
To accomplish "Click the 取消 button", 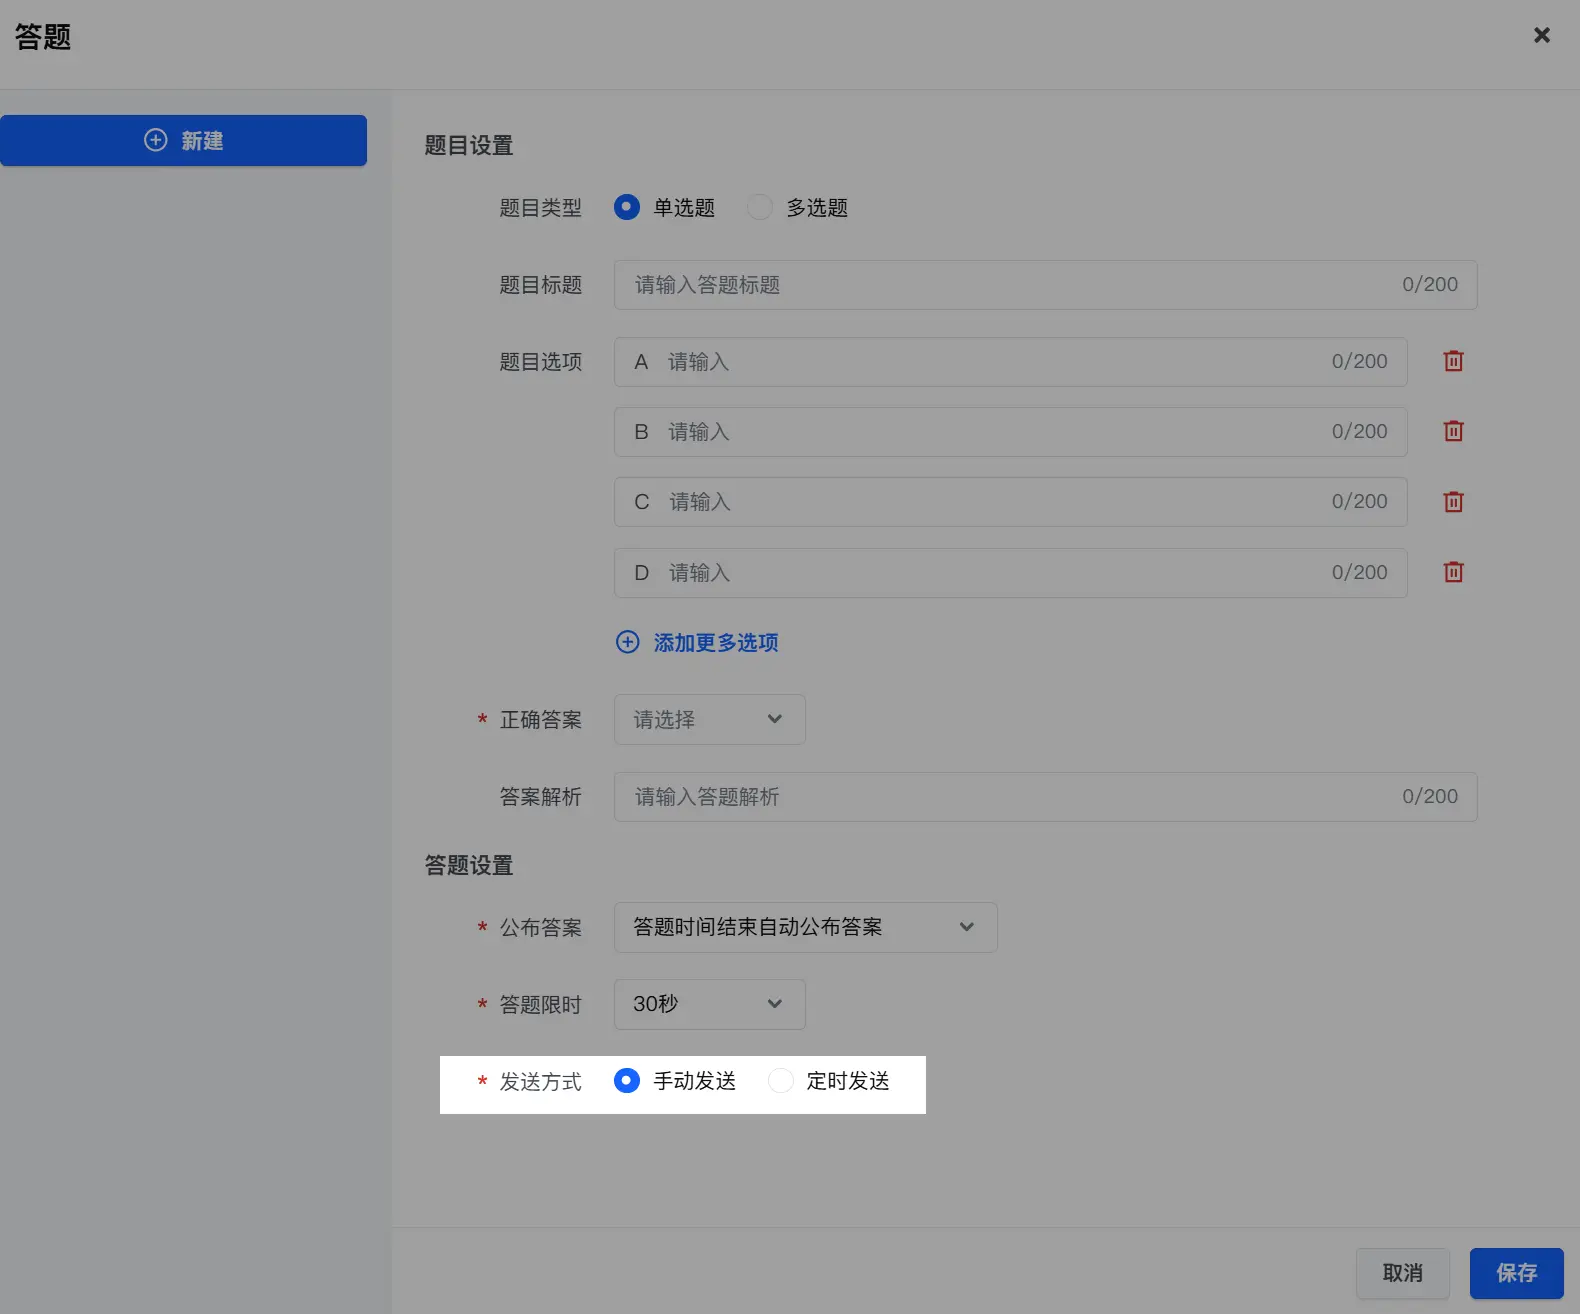I will click(1403, 1273).
